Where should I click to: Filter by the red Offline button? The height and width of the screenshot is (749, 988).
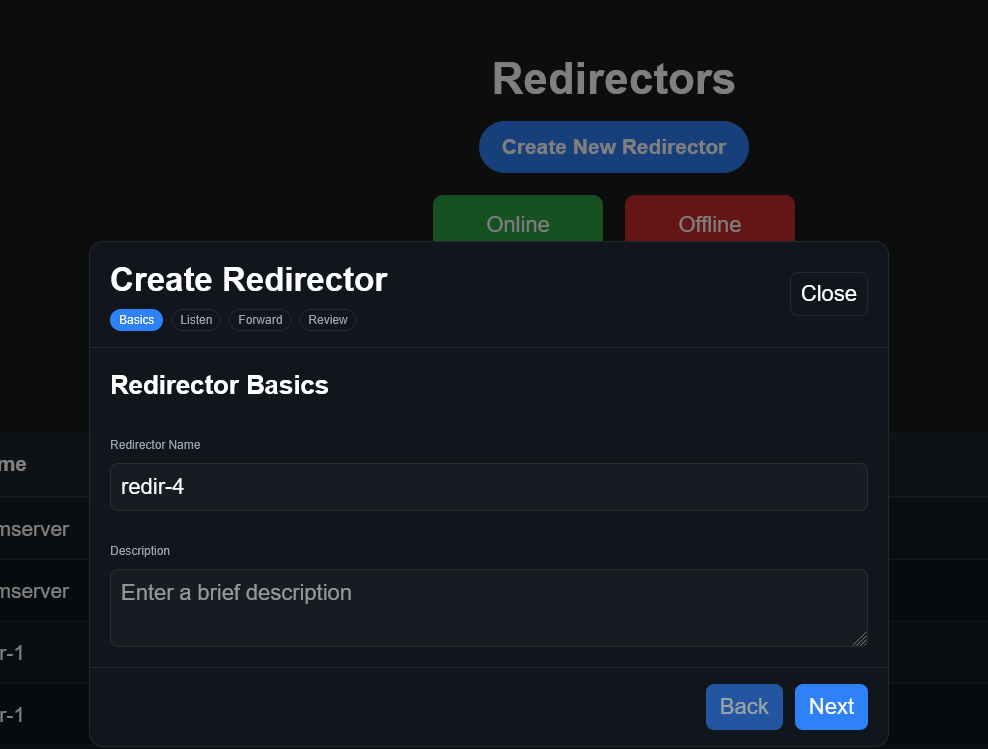pyautogui.click(x=709, y=219)
